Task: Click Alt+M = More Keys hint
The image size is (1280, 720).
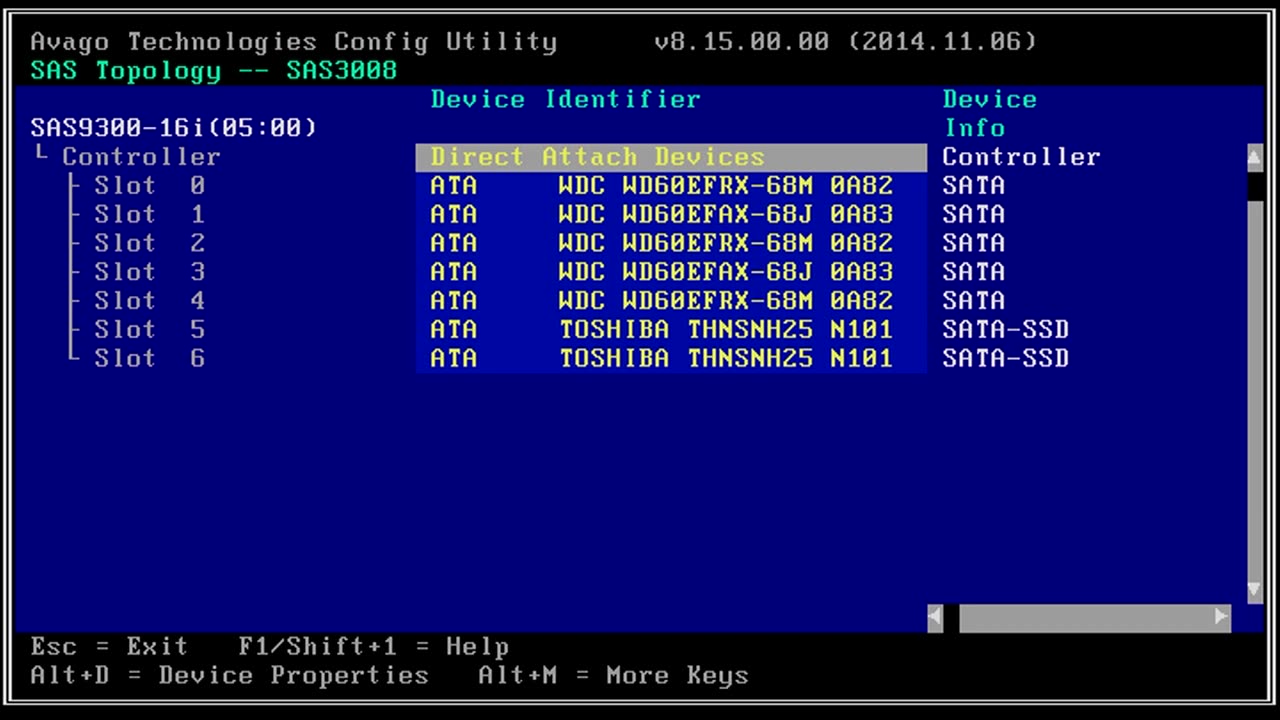Action: click(613, 676)
